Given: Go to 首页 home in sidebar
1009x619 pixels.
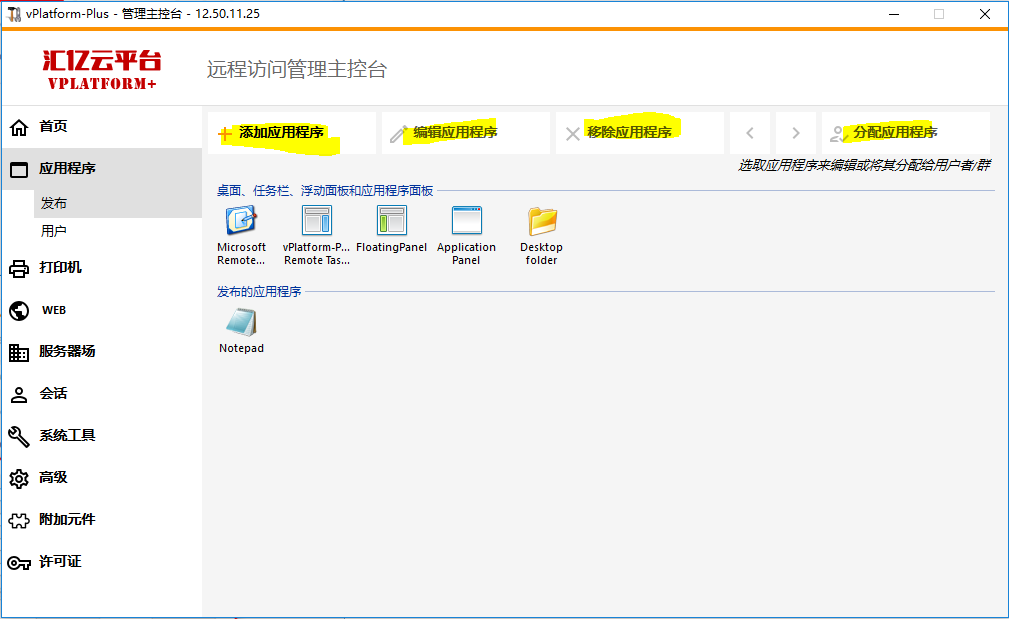Looking at the screenshot, I should tap(53, 127).
